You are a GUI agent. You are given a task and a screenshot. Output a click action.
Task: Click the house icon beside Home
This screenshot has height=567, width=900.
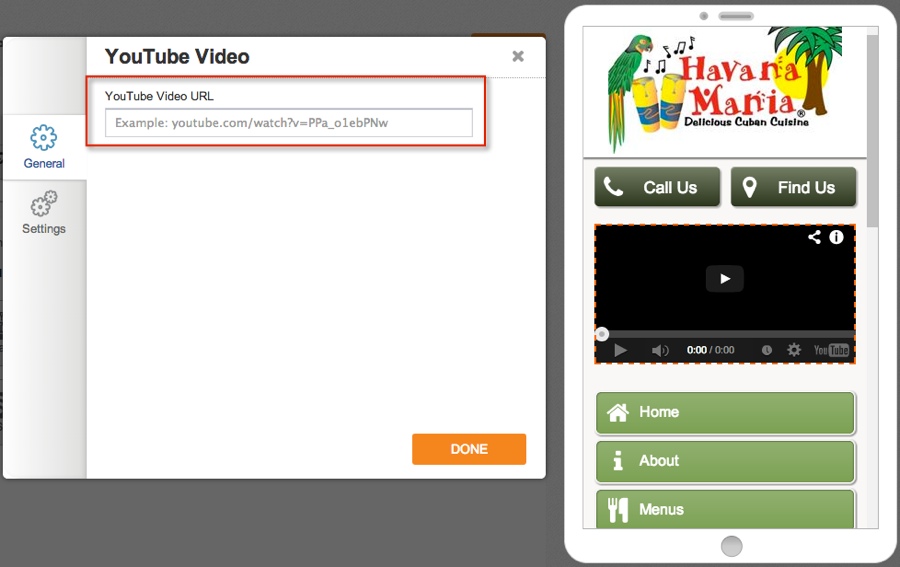(618, 412)
